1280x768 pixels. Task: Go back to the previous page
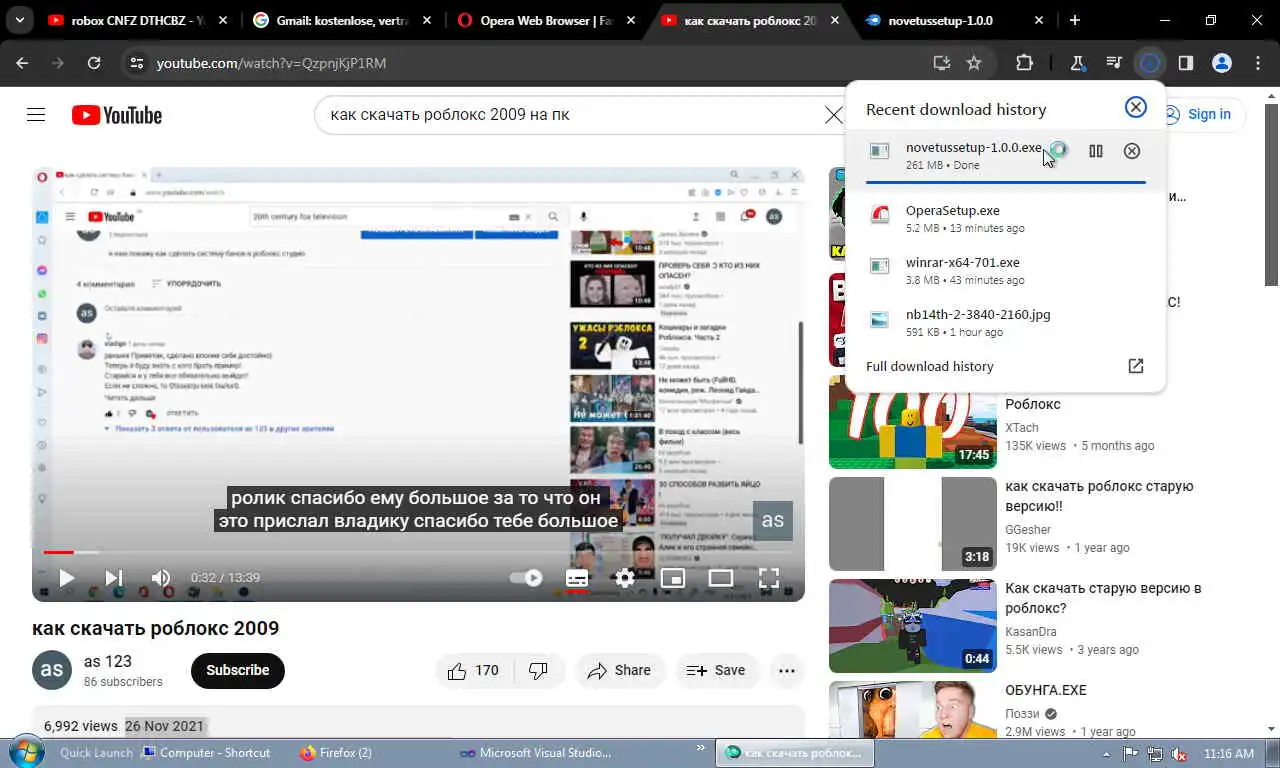(22, 63)
